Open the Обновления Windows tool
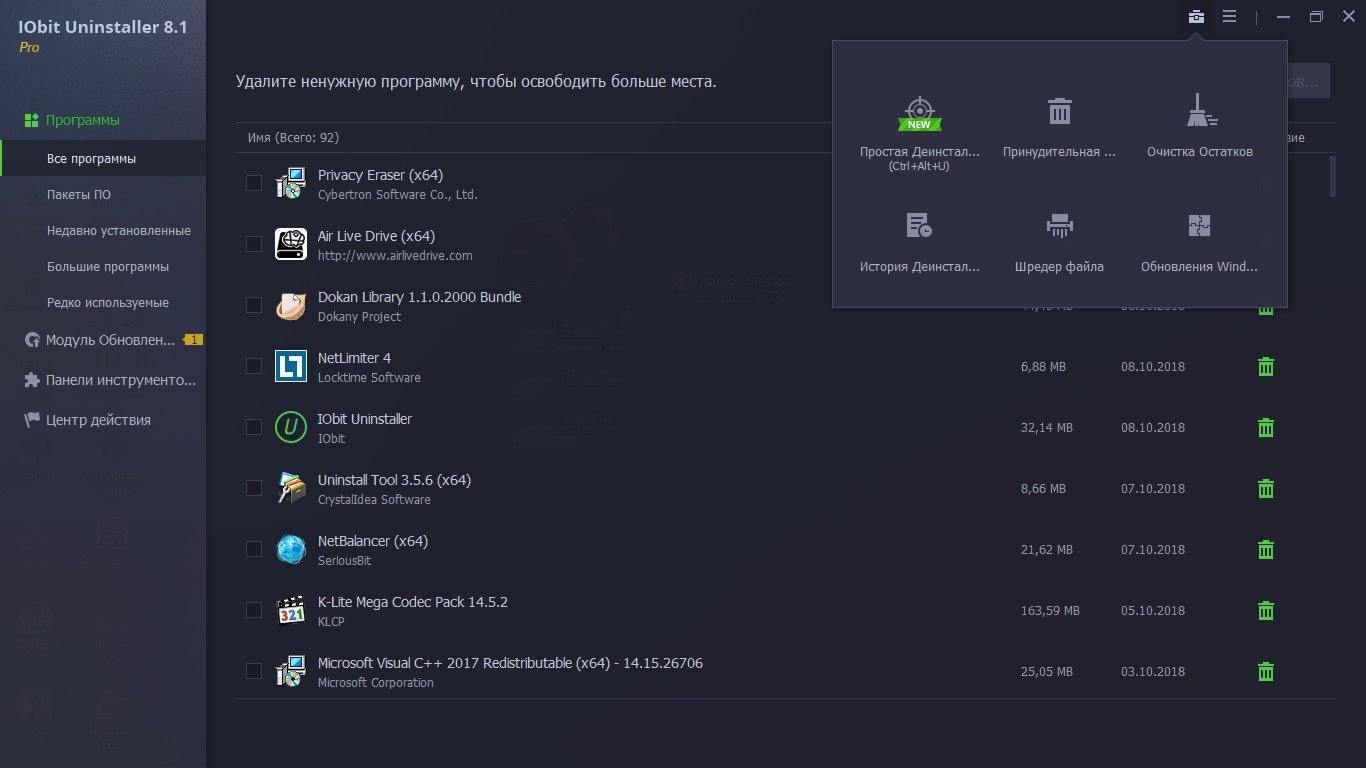Viewport: 1366px width, 768px height. 1199,242
